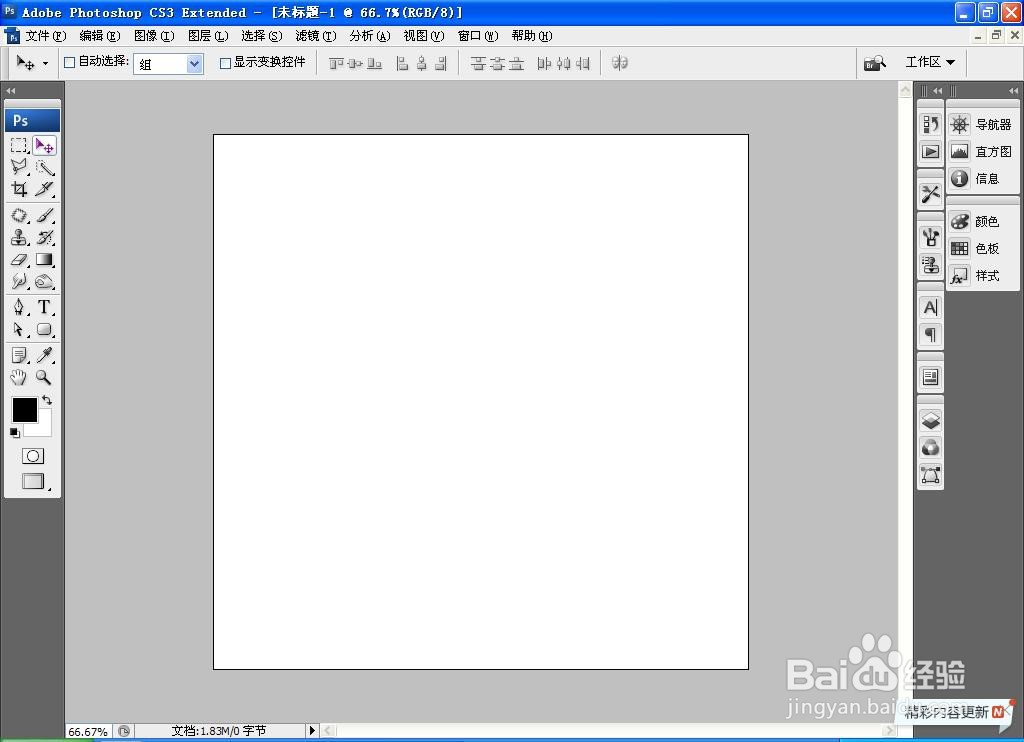1024x742 pixels.
Task: Open the Clone Source panel icon
Action: [x=931, y=265]
